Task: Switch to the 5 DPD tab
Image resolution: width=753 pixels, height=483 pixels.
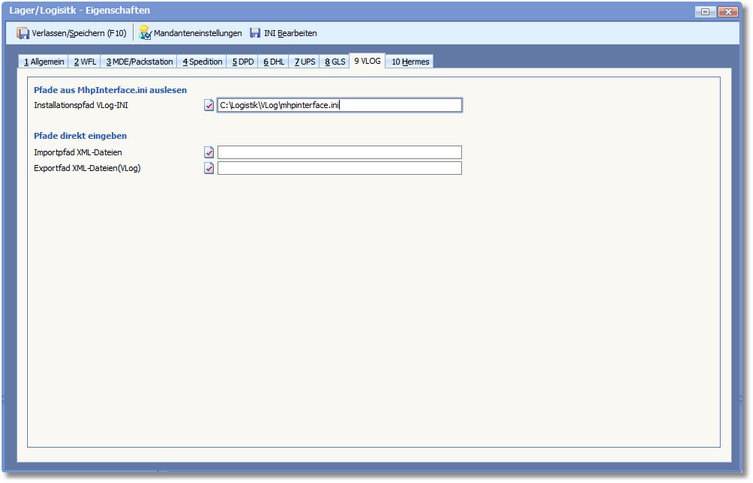Action: click(243, 62)
